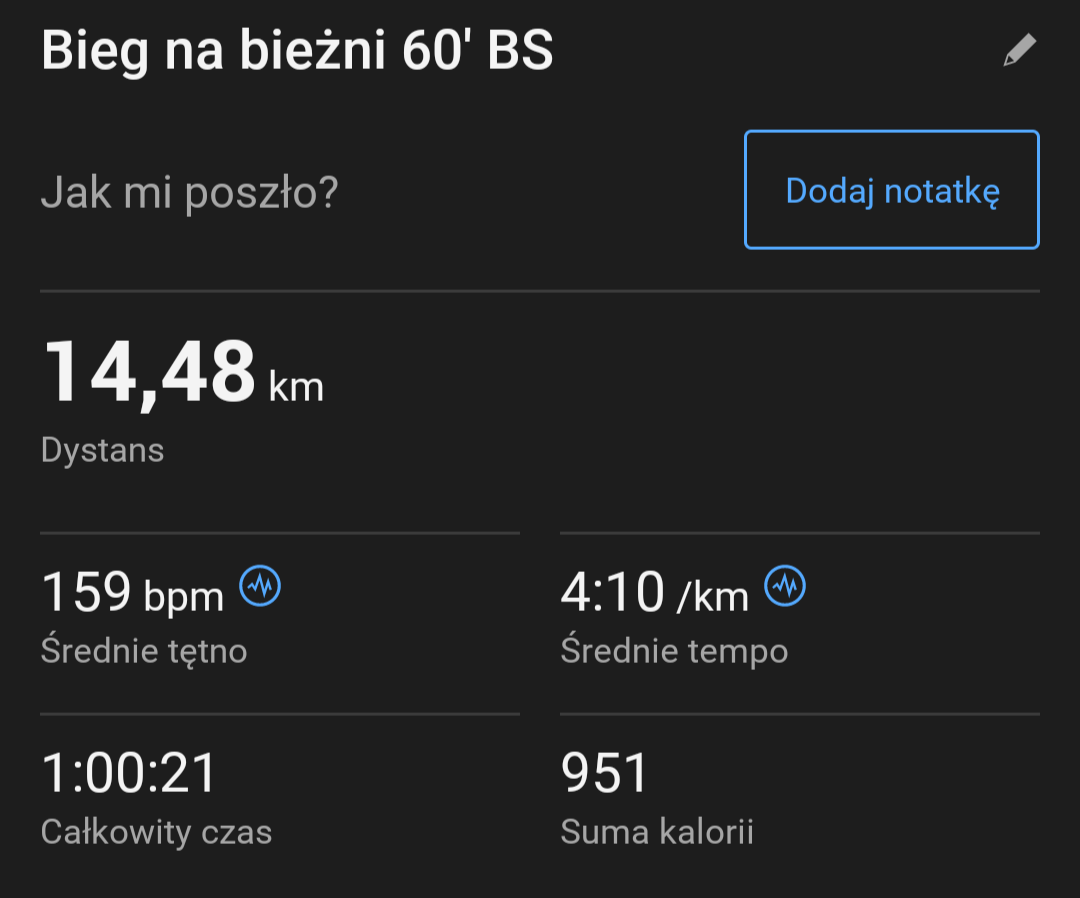This screenshot has width=1080, height=898.
Task: Select the activity title Bieg na bieżni 60' BS
Action: tap(297, 52)
